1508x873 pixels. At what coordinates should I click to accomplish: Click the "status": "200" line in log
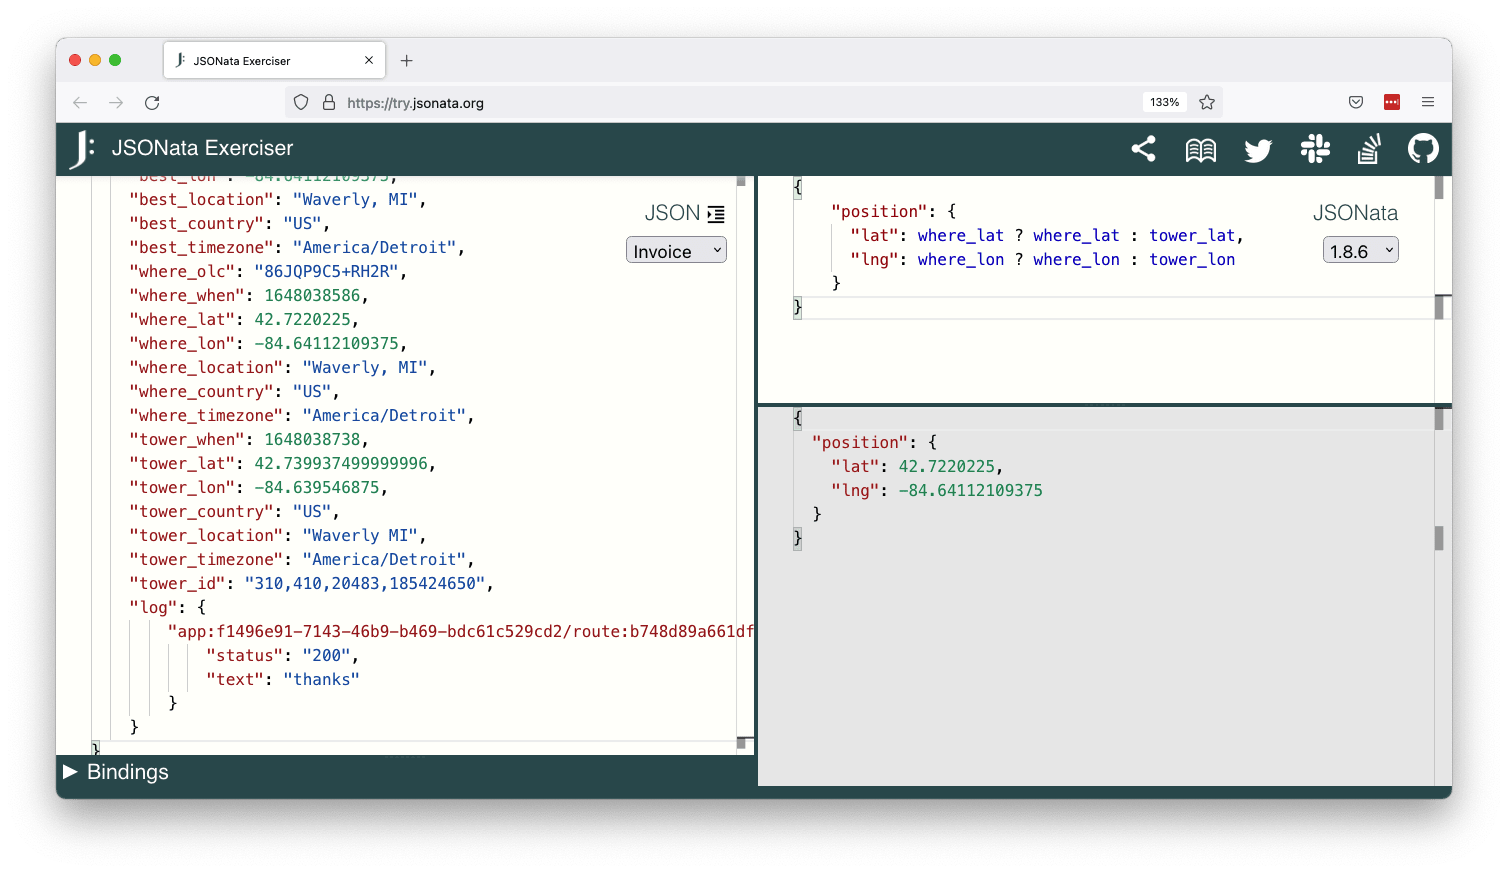(x=282, y=656)
